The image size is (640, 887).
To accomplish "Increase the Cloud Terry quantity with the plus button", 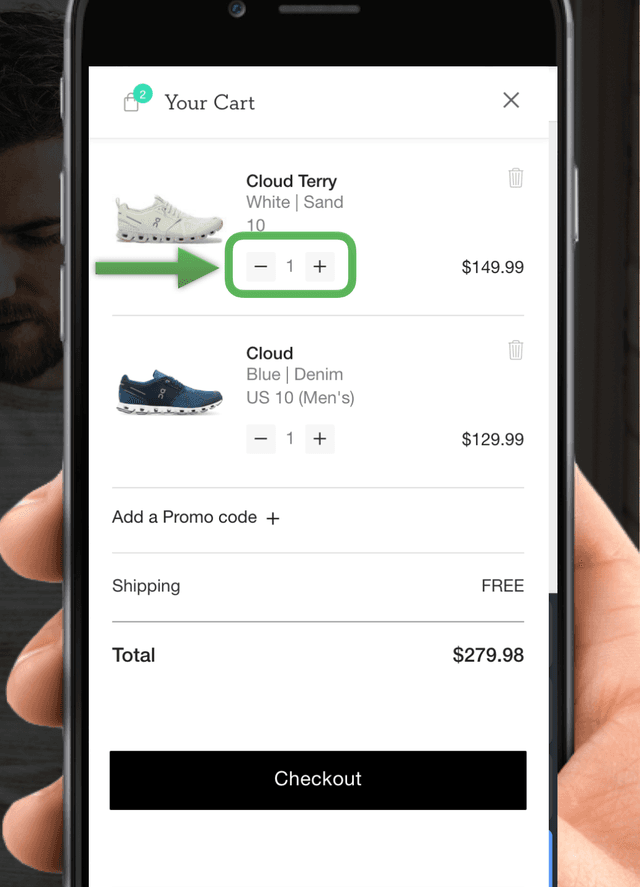I will (320, 266).
